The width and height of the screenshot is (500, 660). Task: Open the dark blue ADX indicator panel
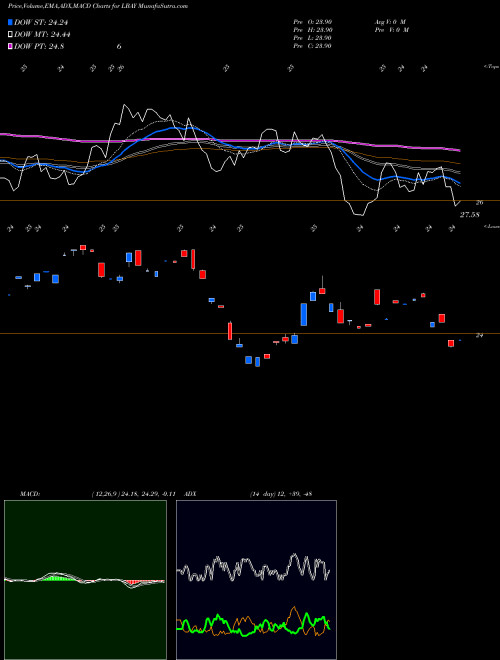click(x=256, y=580)
